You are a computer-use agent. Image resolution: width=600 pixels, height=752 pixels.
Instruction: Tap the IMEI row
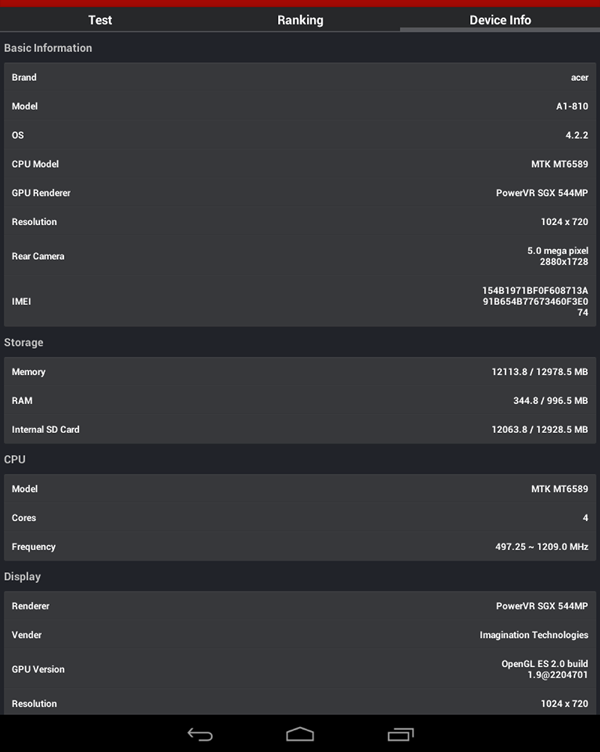[x=300, y=301]
